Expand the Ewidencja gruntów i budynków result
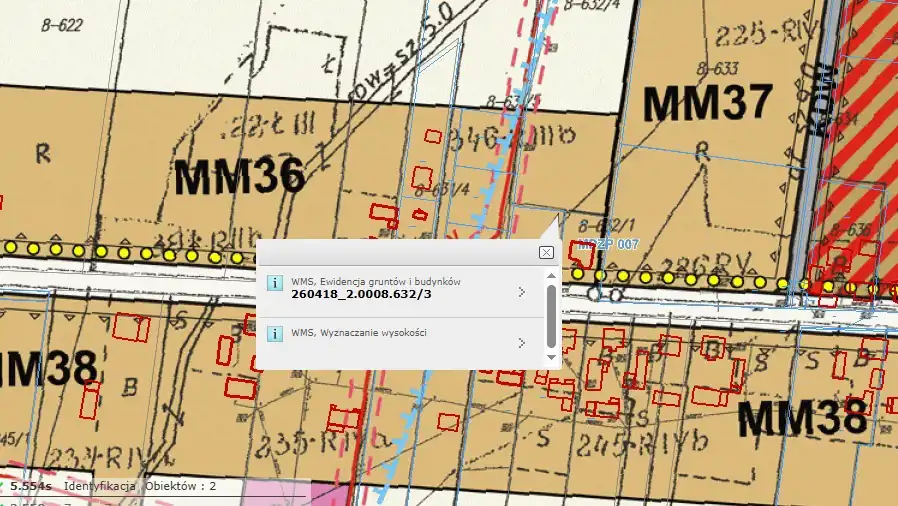This screenshot has width=898, height=506. coord(521,292)
